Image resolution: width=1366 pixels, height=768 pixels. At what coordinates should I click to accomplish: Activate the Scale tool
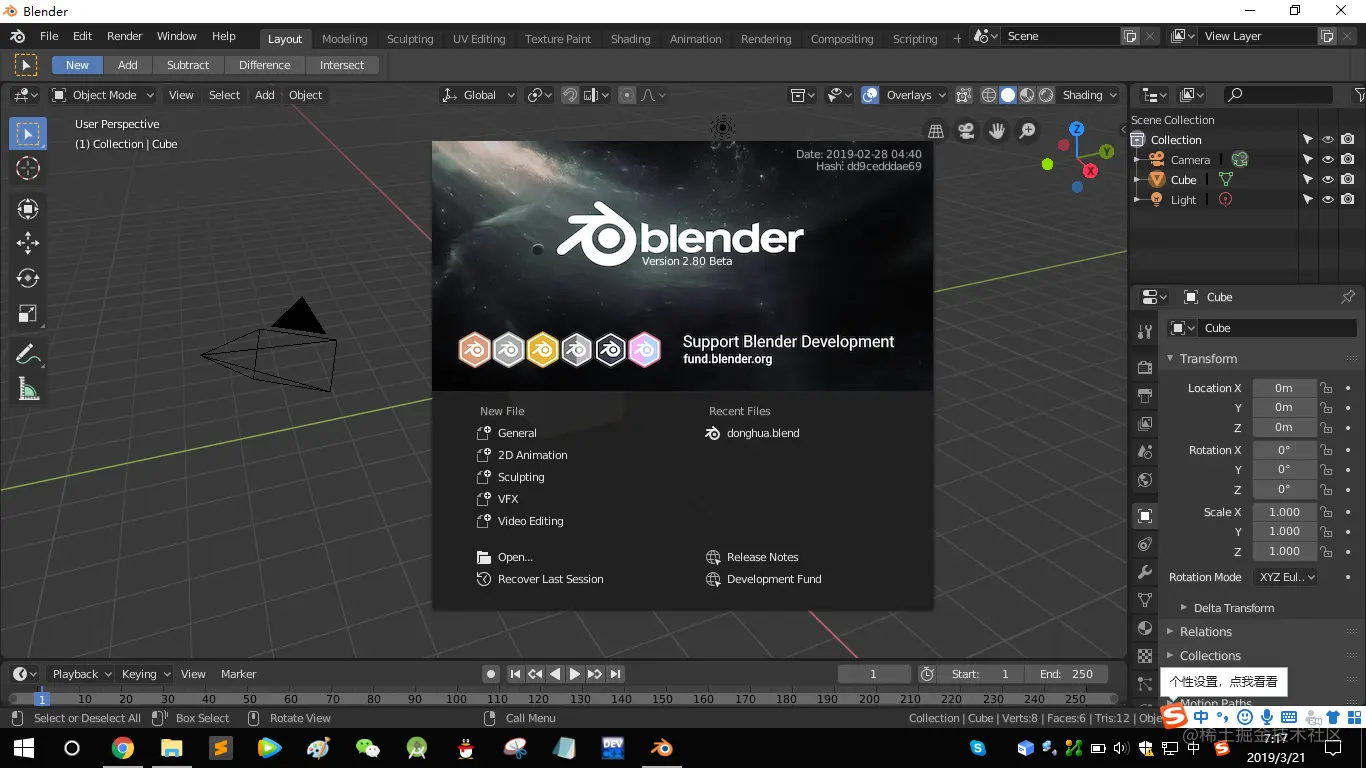coord(28,313)
